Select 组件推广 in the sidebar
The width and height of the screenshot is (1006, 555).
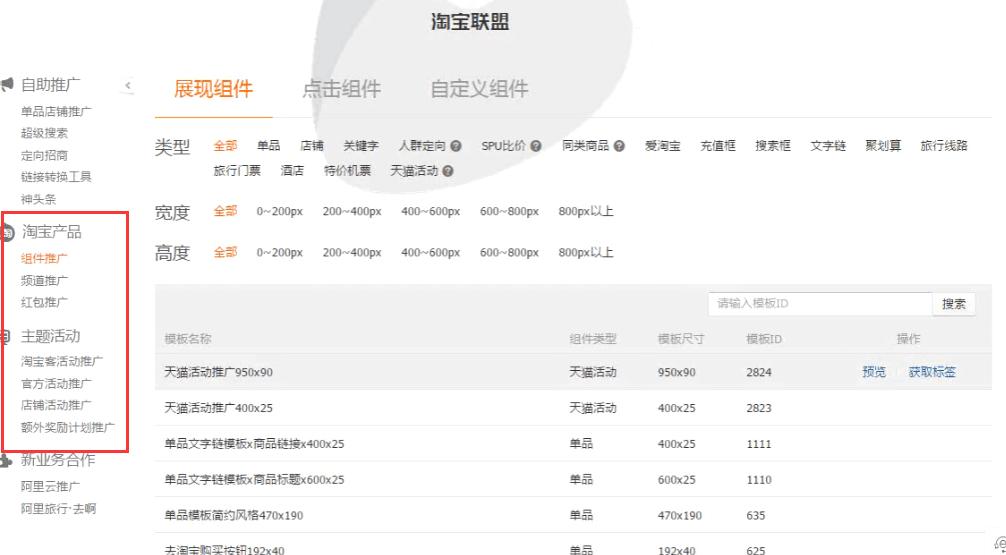click(x=44, y=259)
